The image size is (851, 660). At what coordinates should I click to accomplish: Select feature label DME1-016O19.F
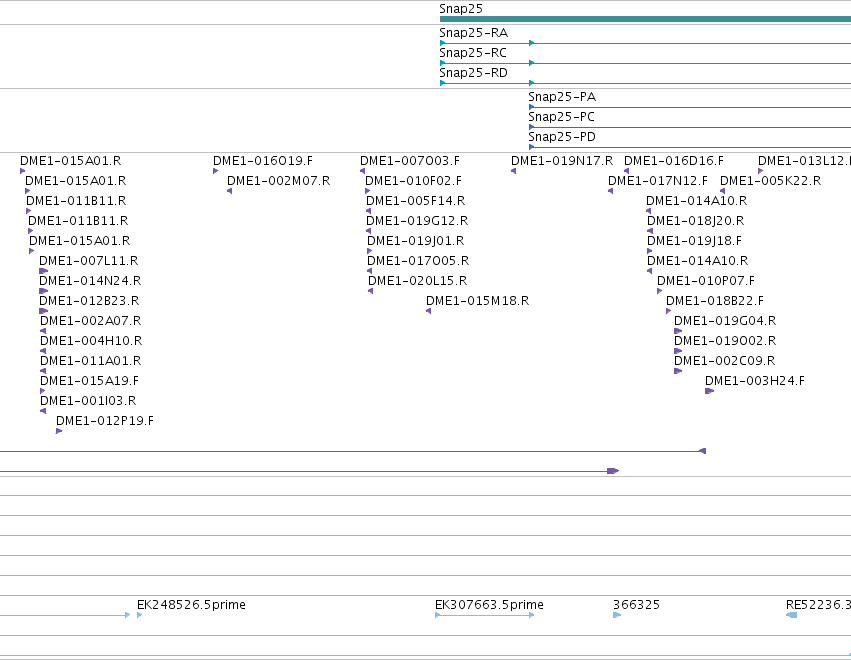[x=263, y=161]
